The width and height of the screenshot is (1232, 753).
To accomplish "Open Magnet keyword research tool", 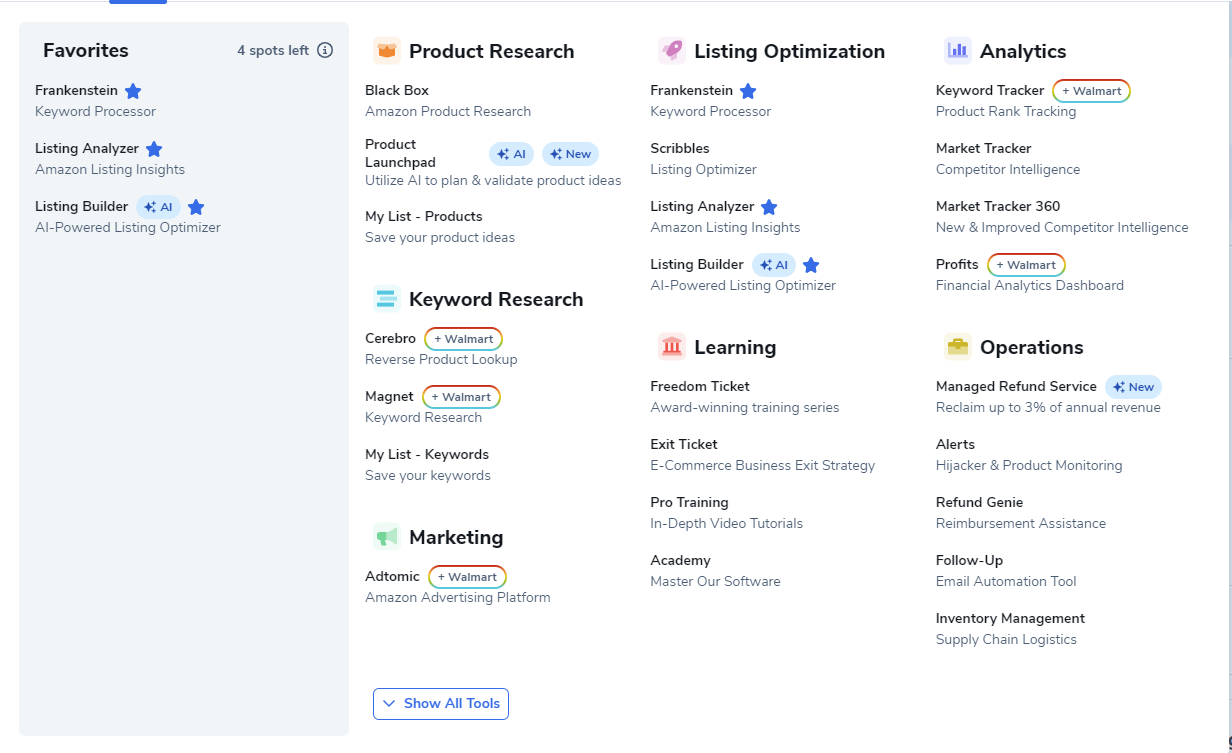I will point(389,396).
